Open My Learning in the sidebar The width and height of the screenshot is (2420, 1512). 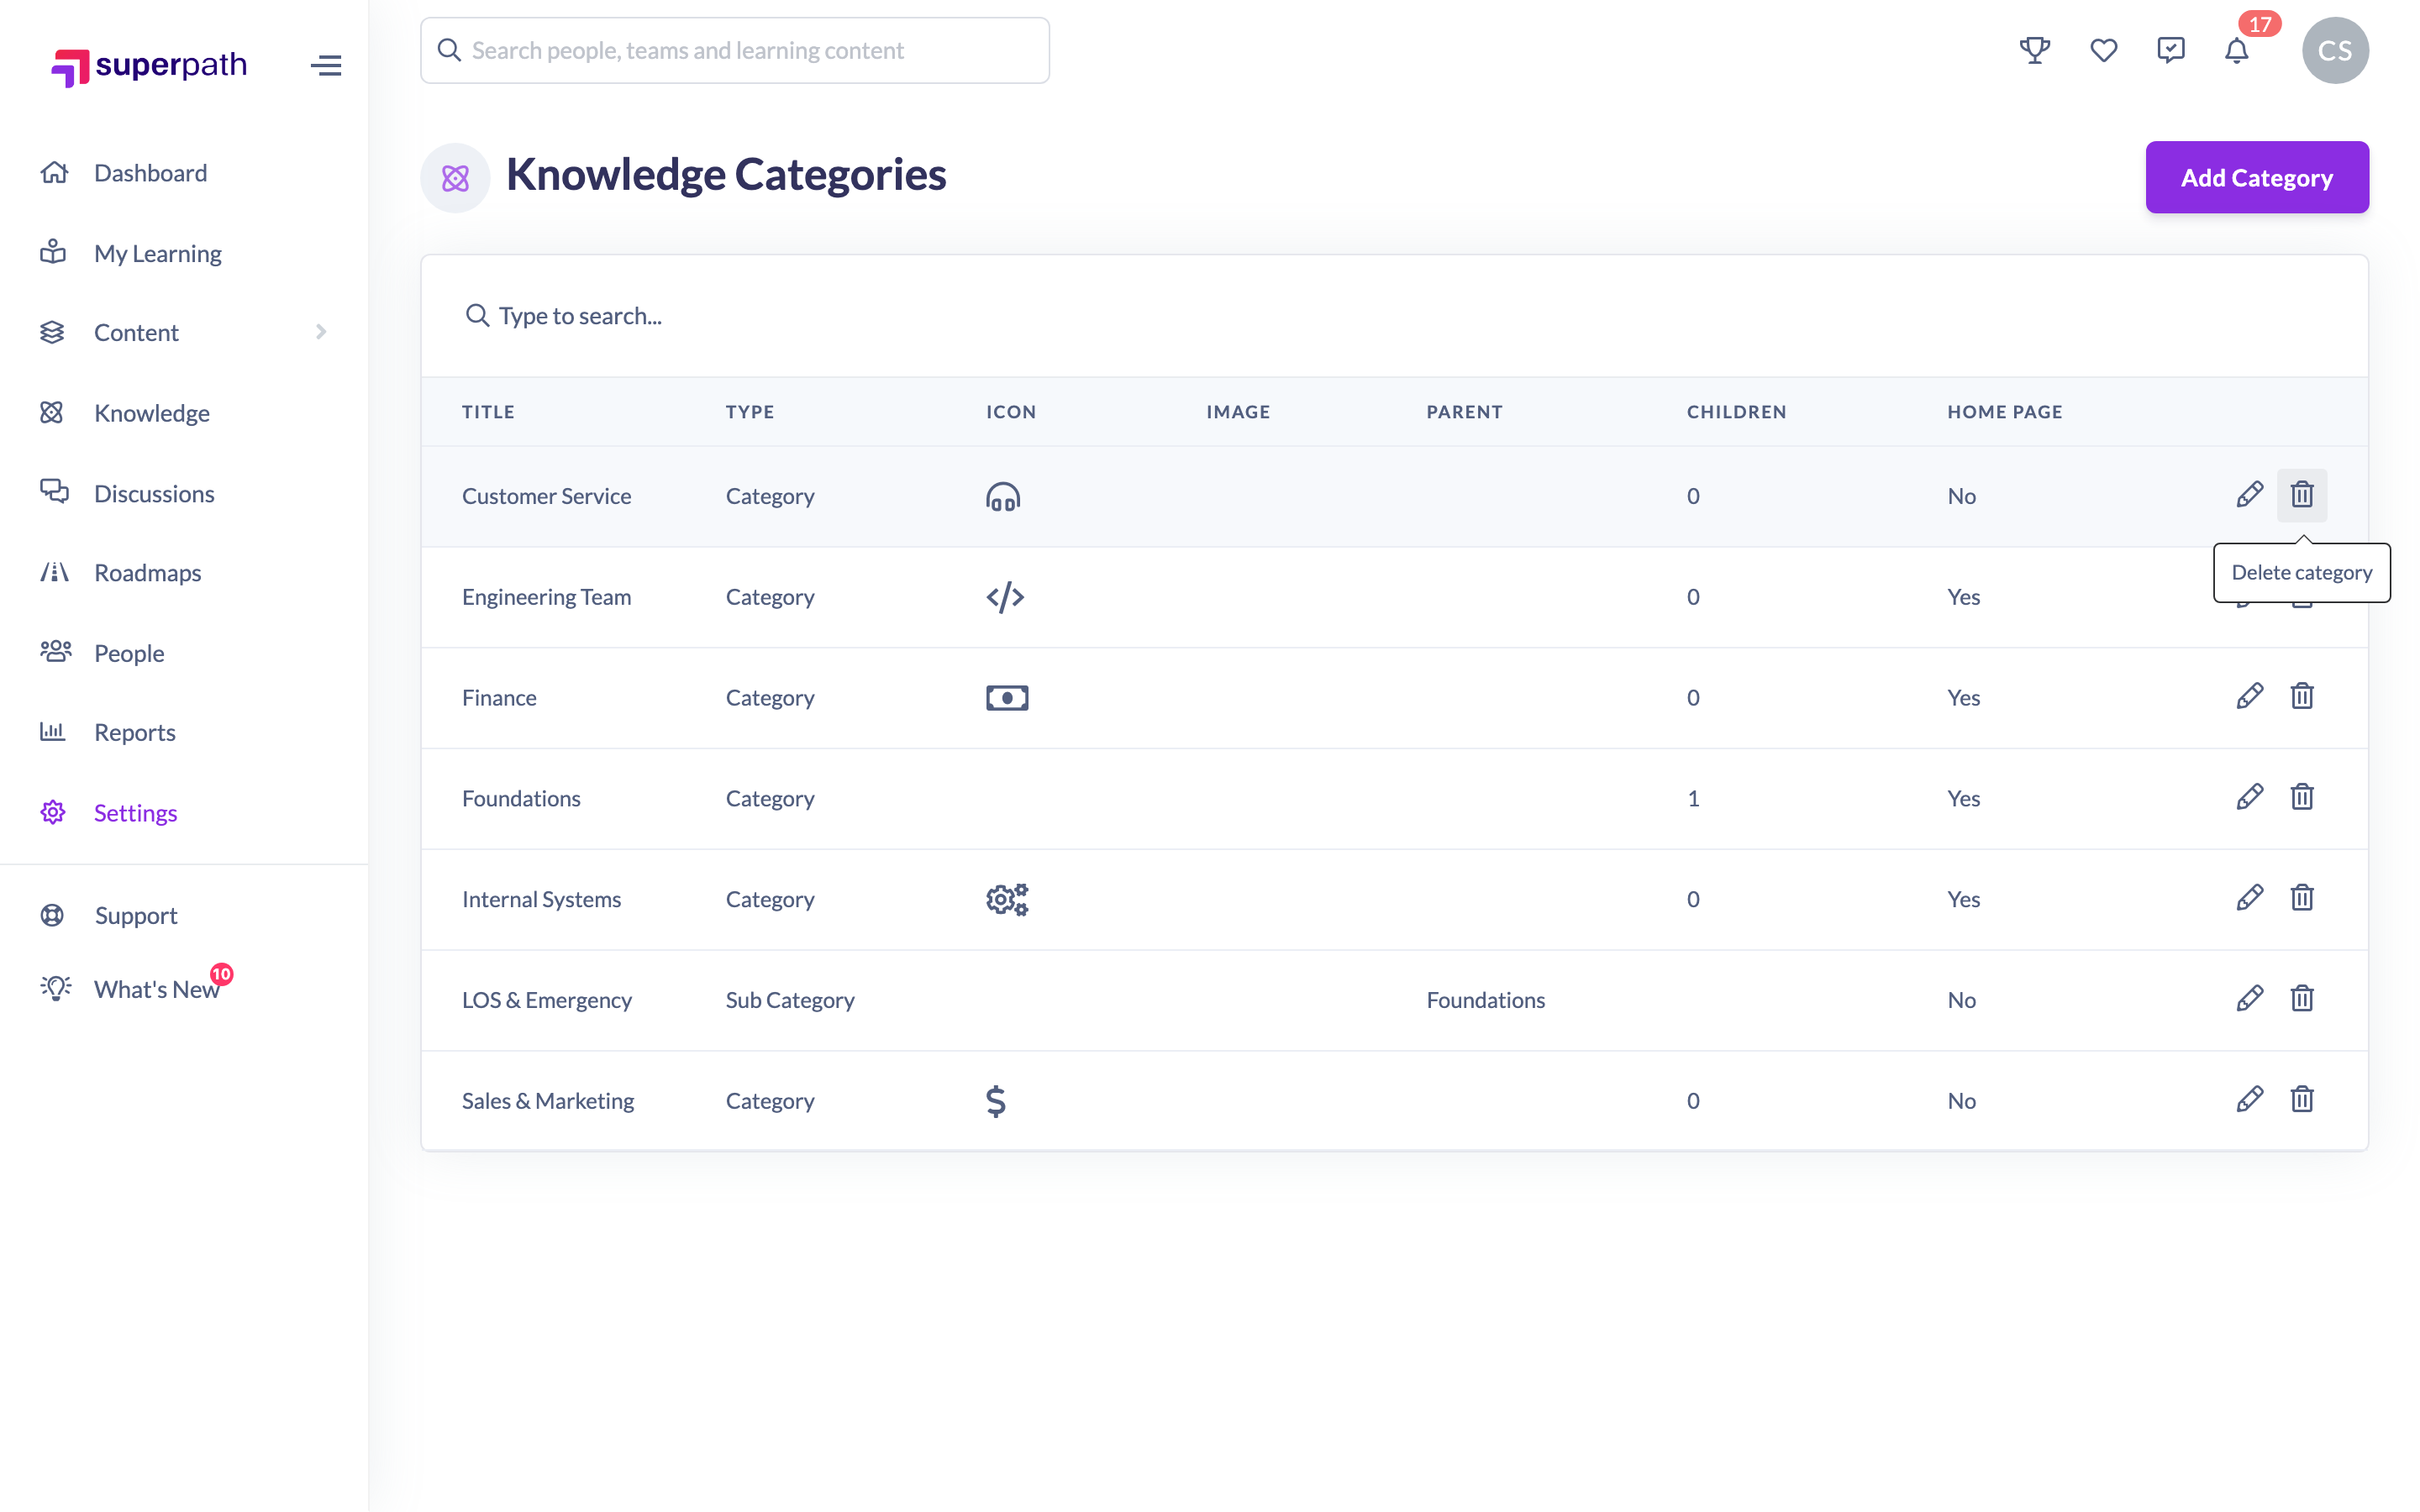click(157, 253)
